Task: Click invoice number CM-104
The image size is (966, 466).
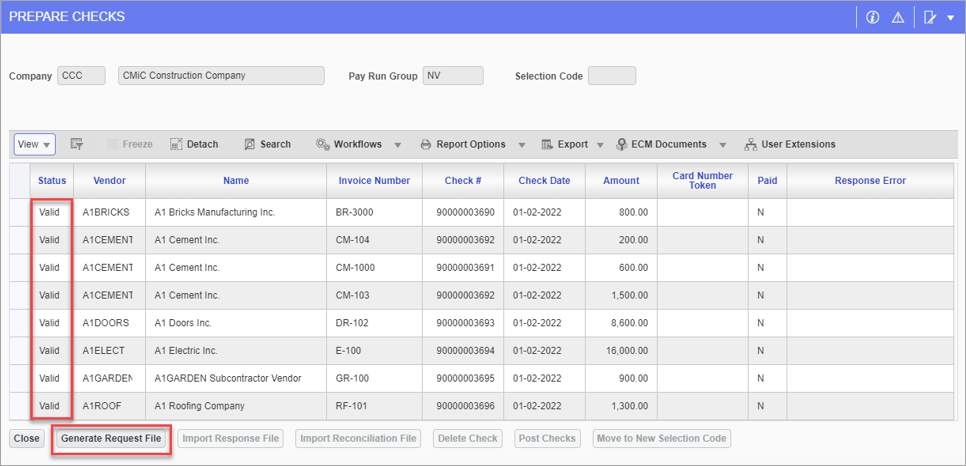Action: [x=352, y=240]
